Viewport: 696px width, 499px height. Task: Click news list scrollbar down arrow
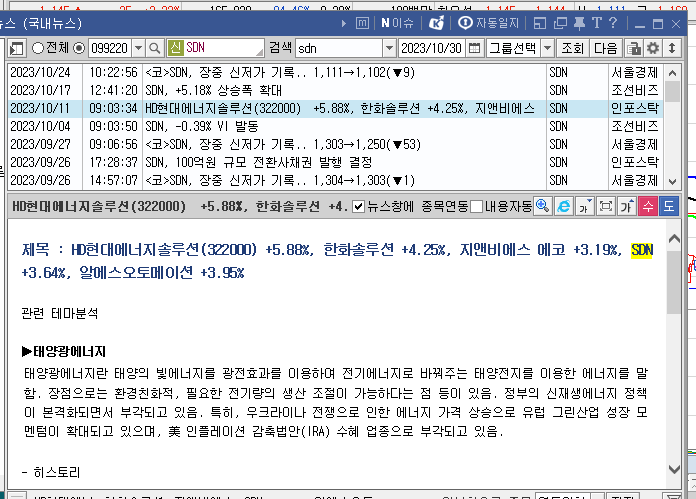(x=672, y=182)
